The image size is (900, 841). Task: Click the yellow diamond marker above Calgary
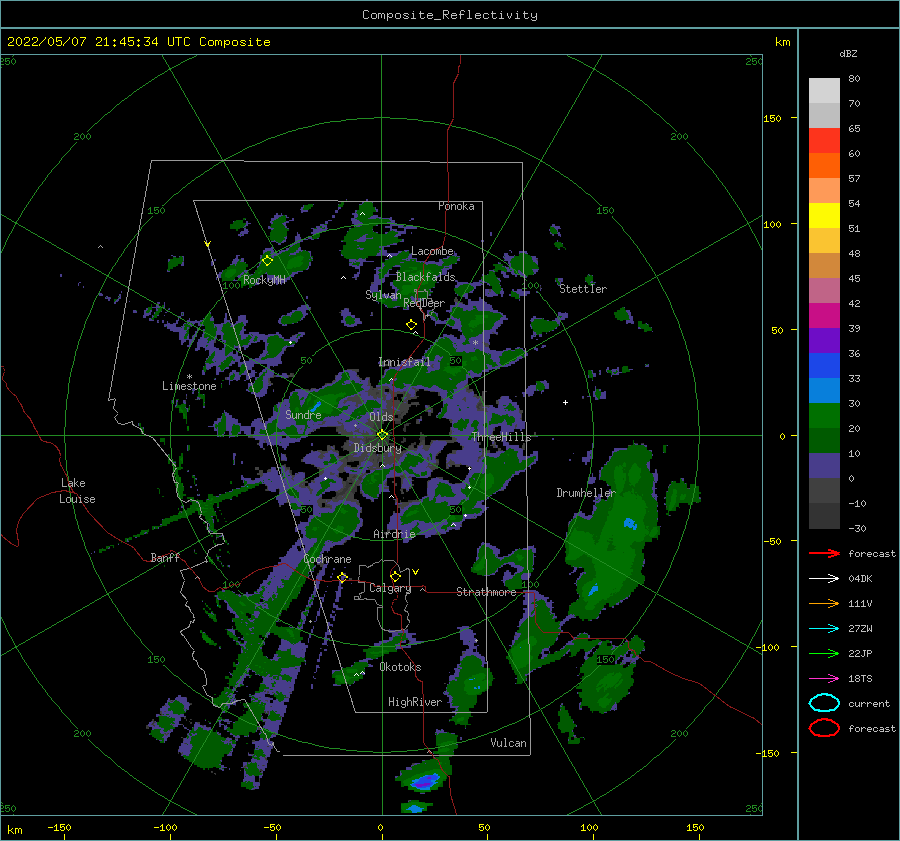[x=395, y=576]
